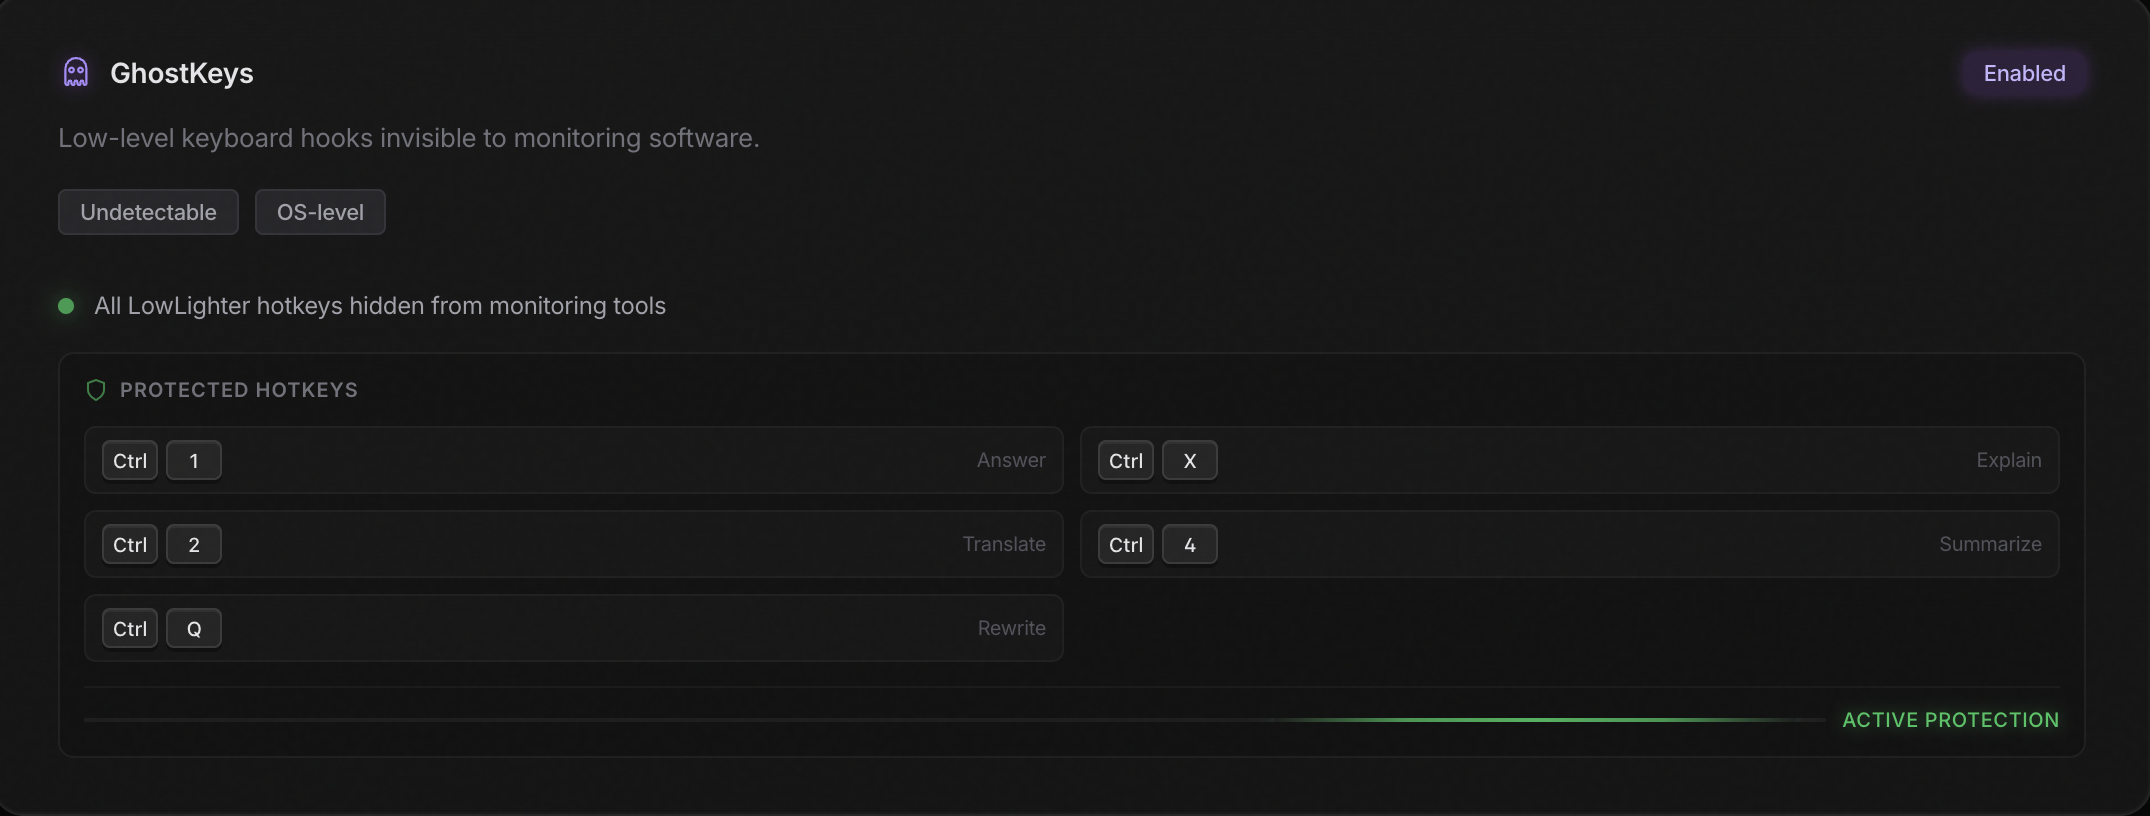Click the 1 key badge for Answer
Screen dimensions: 2150x816
[x=194, y=460]
